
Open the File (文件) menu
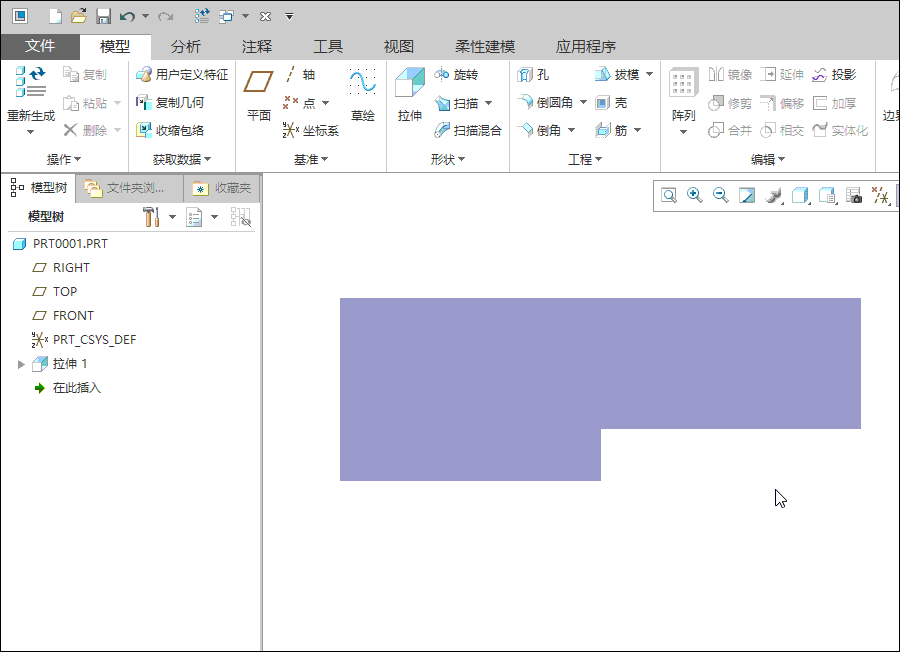40,46
